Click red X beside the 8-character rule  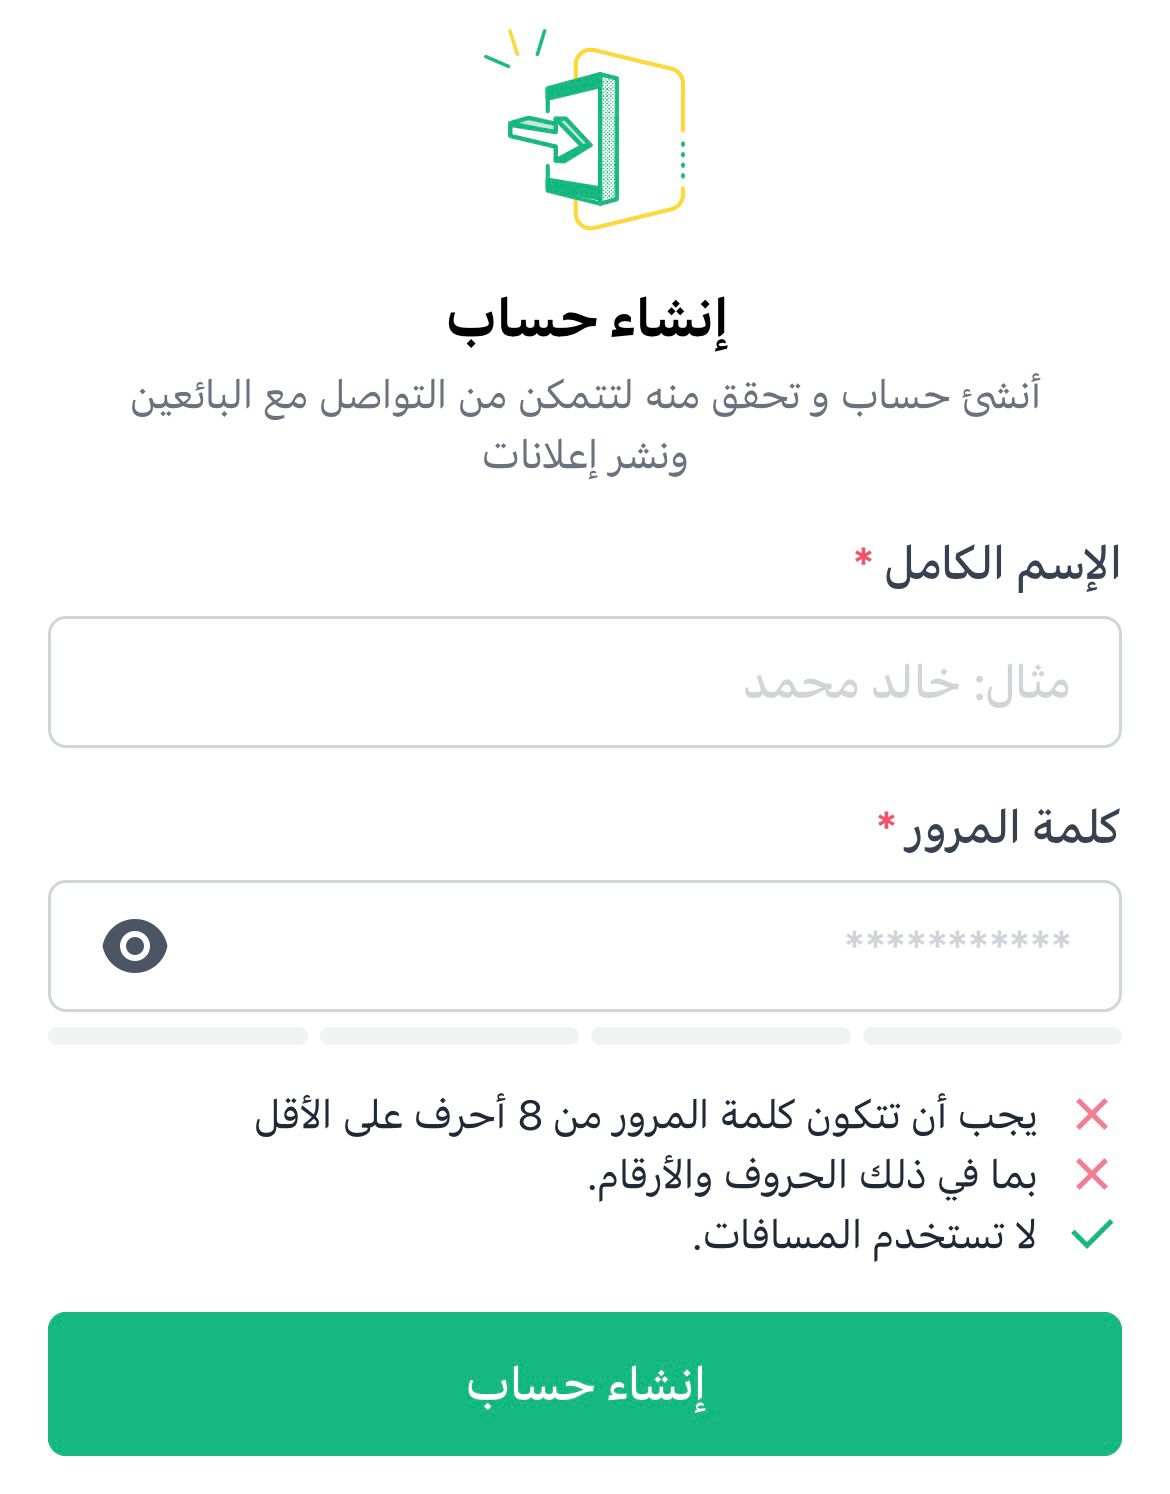[x=1092, y=1114]
